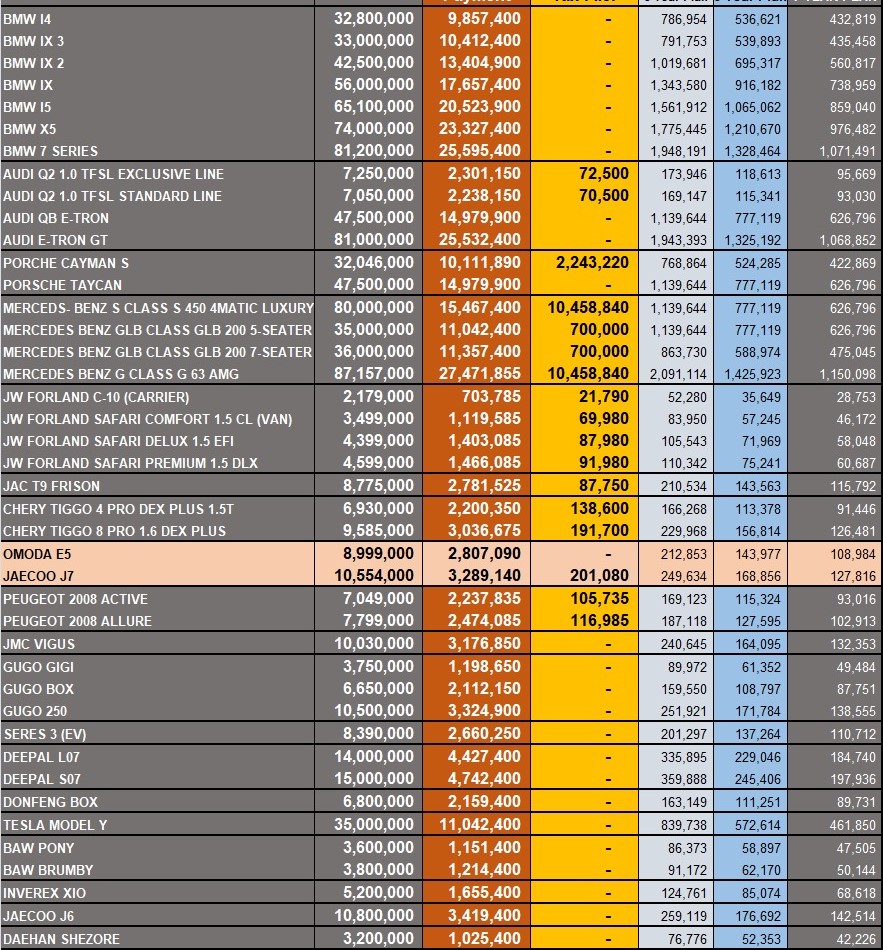The width and height of the screenshot is (883, 950).
Task: Select the PEUGEOT 2008 ALLURE cell
Action: 158,621
